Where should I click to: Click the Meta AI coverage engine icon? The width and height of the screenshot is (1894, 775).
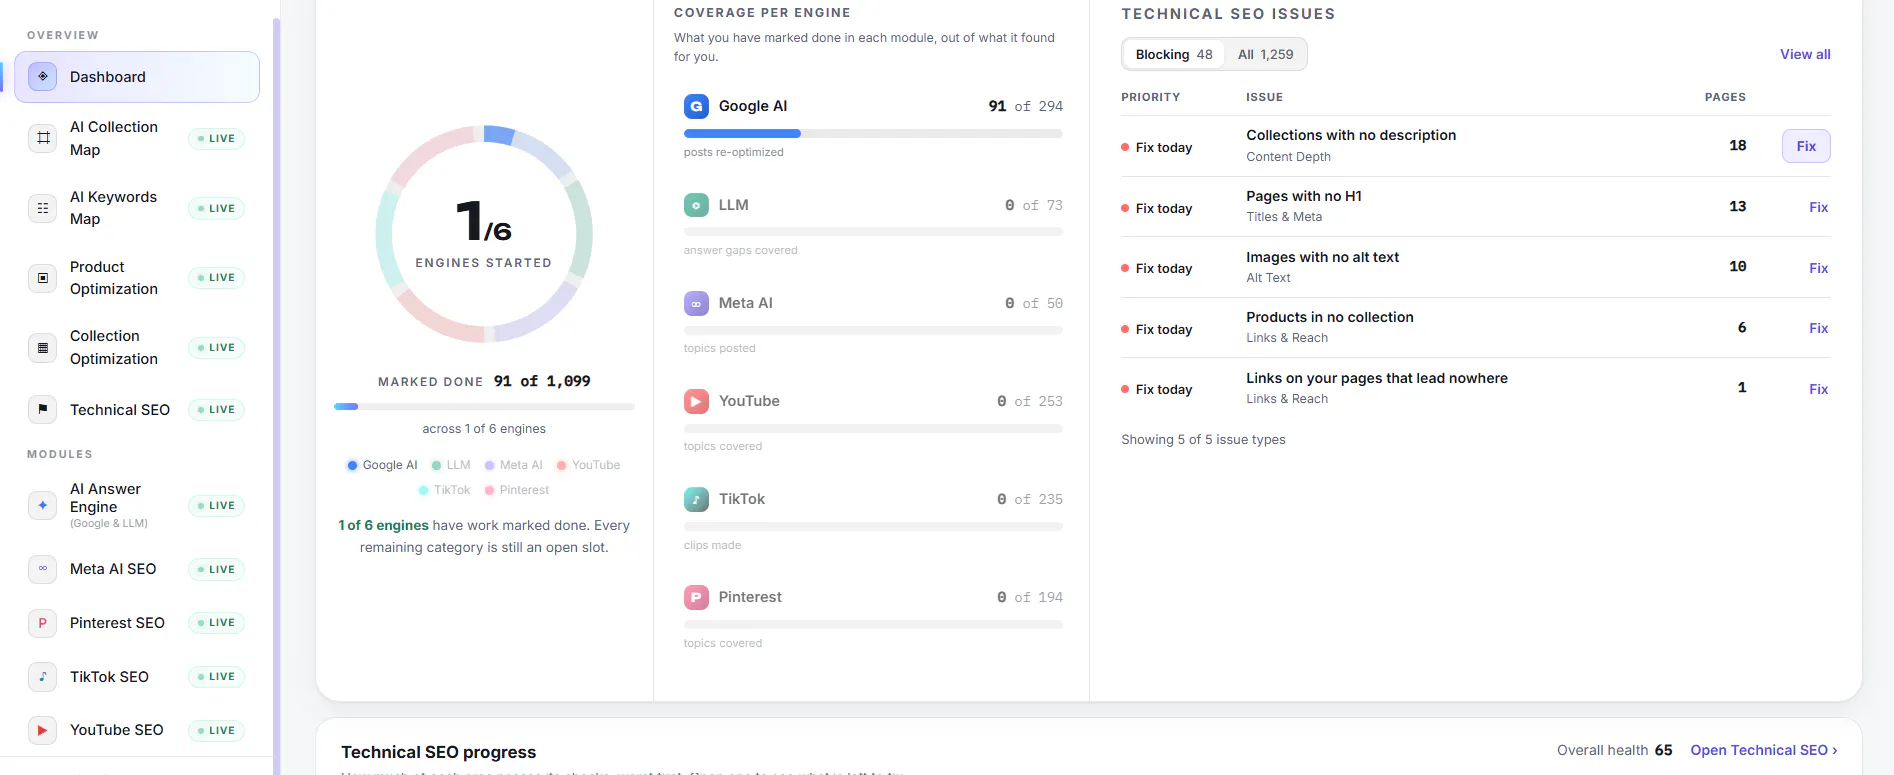[x=696, y=303]
